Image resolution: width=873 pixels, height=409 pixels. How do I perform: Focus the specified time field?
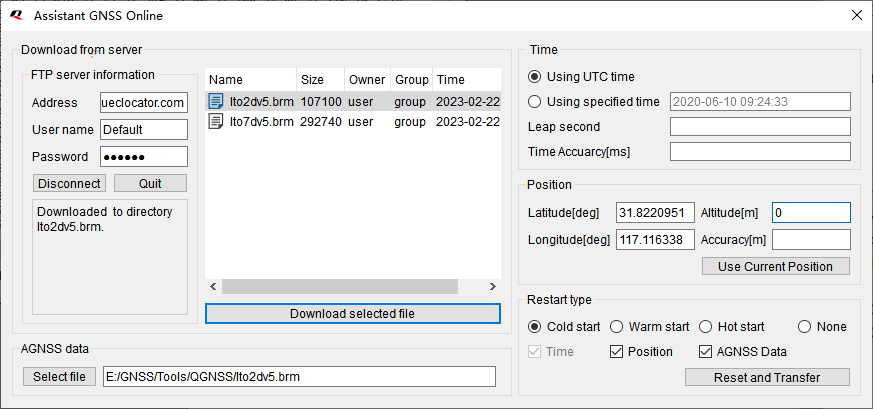point(760,102)
